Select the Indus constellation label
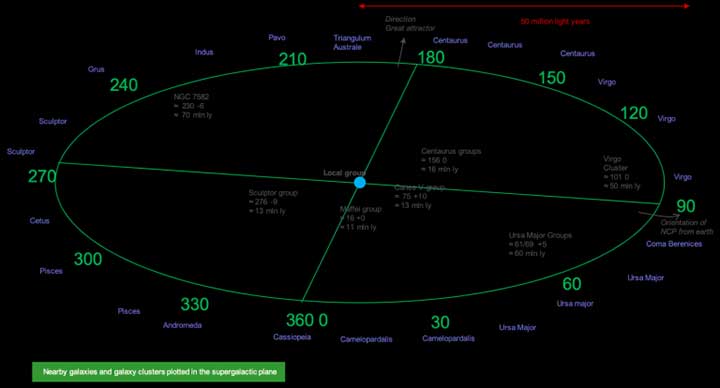The height and width of the screenshot is (388, 720). (x=204, y=52)
